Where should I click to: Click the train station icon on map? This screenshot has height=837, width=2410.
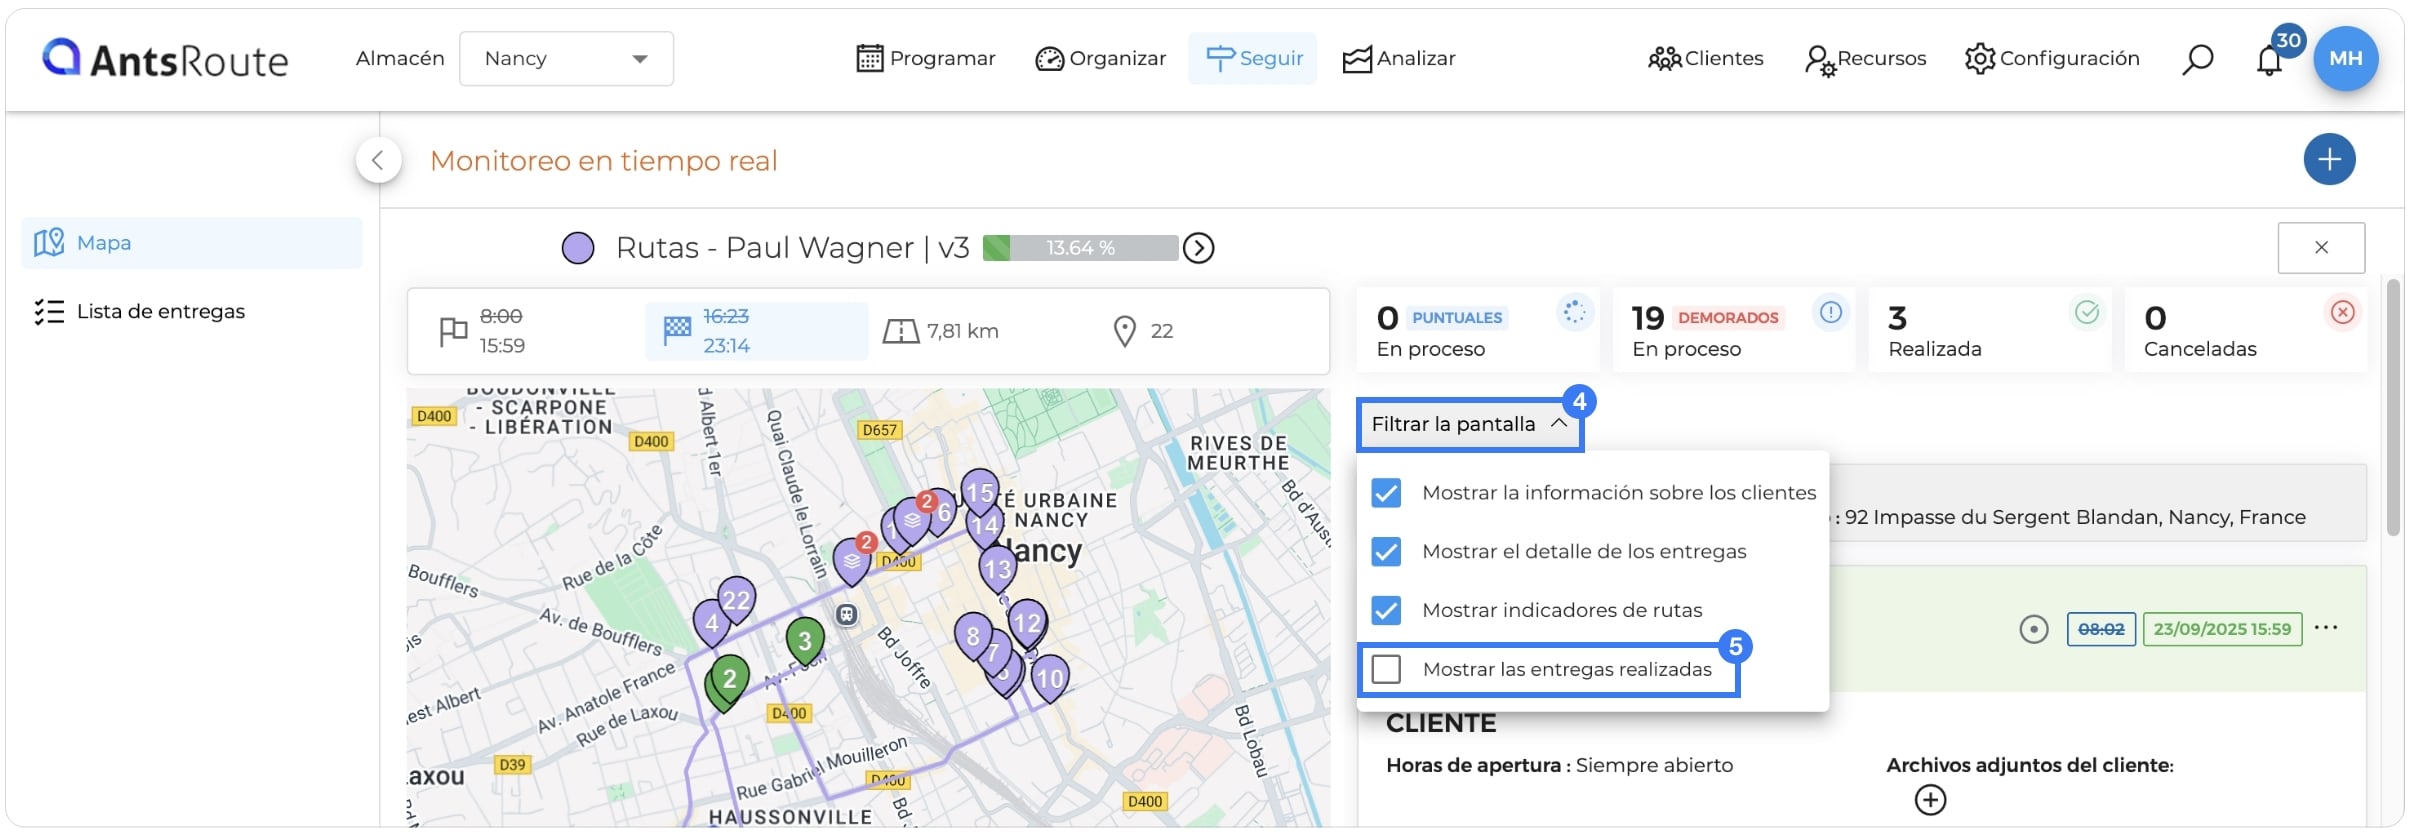coord(846,615)
